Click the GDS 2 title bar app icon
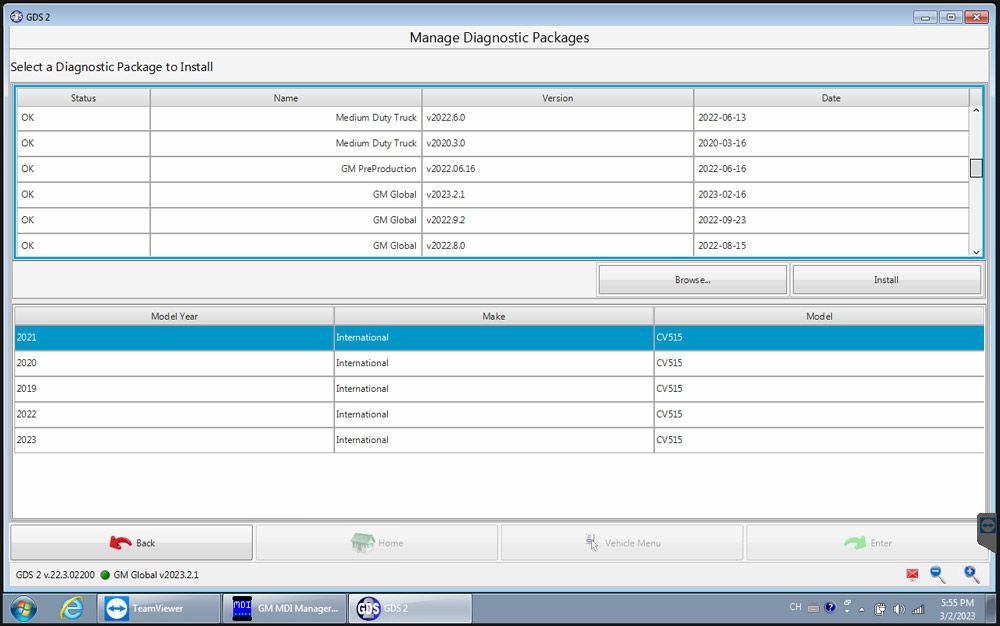 click(17, 17)
